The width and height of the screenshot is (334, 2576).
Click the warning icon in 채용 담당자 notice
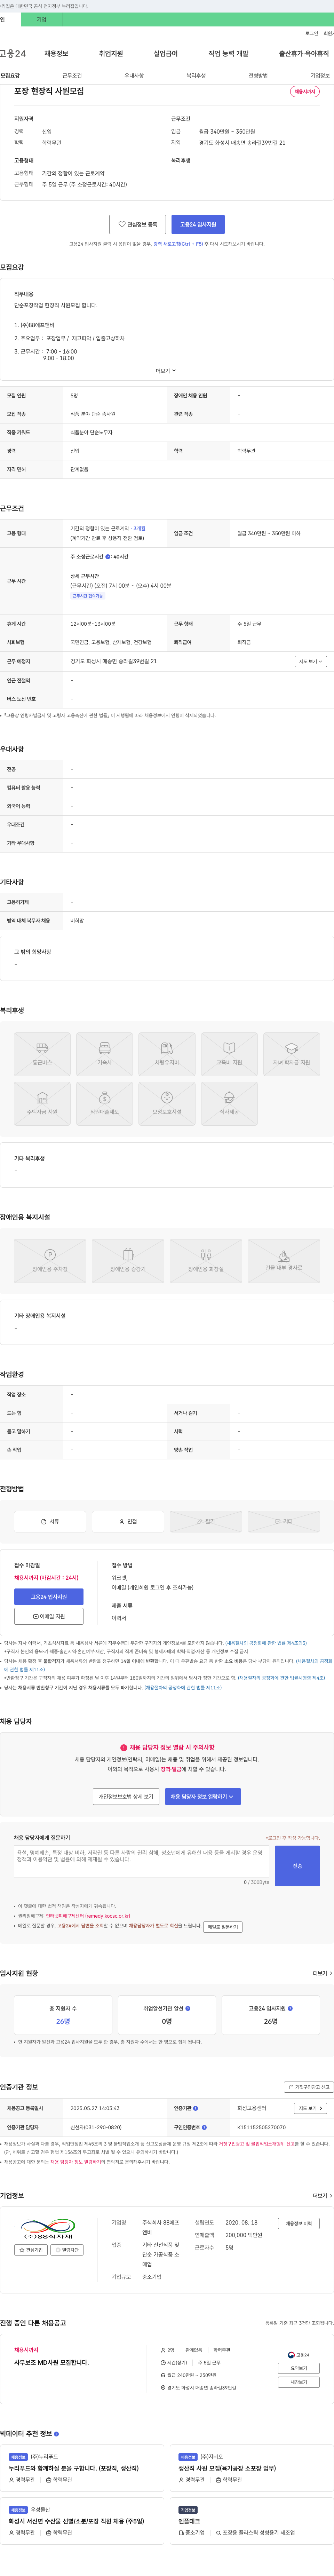(124, 1747)
